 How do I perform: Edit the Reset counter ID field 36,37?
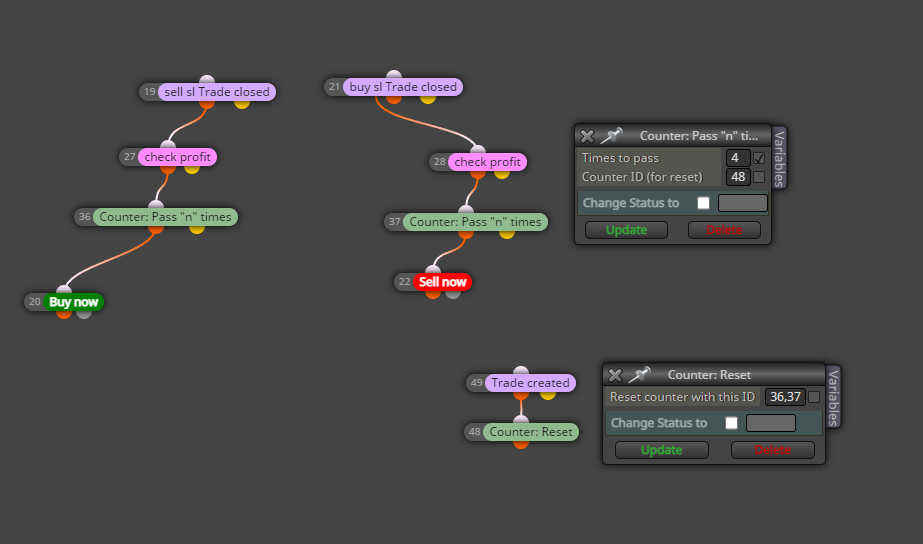[785, 397]
